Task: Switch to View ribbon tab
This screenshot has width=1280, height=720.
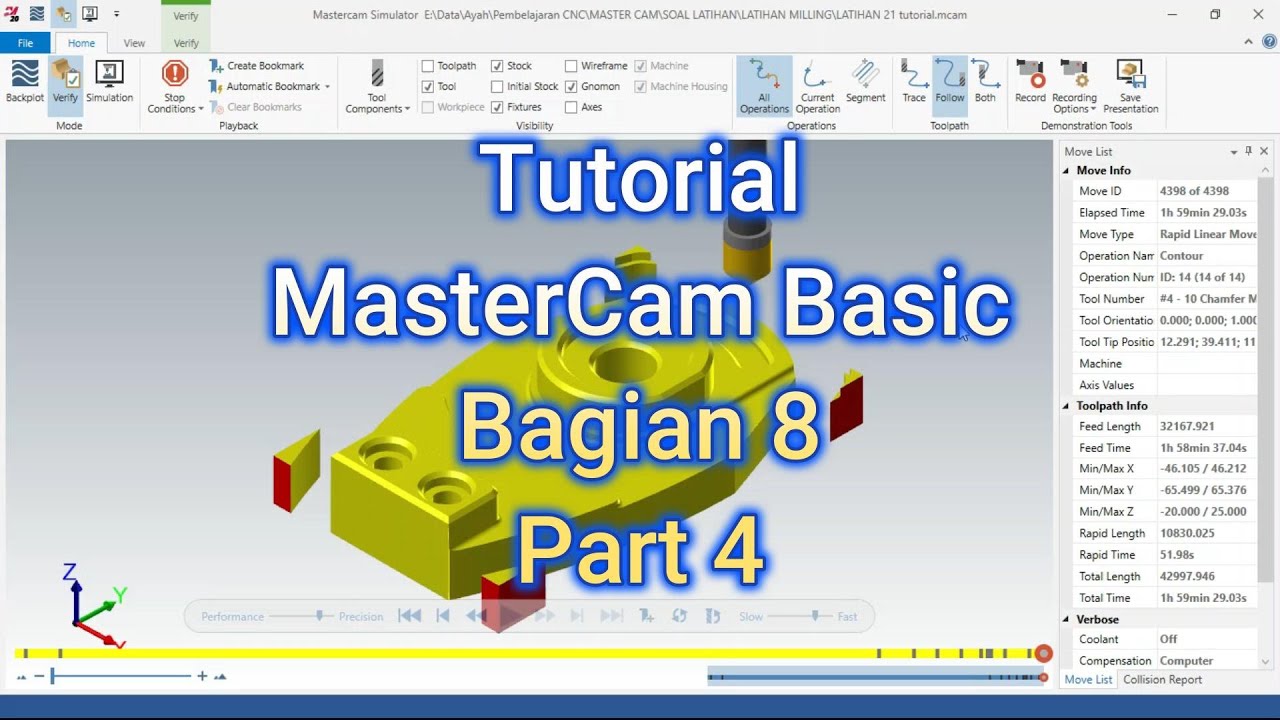Action: (x=134, y=43)
